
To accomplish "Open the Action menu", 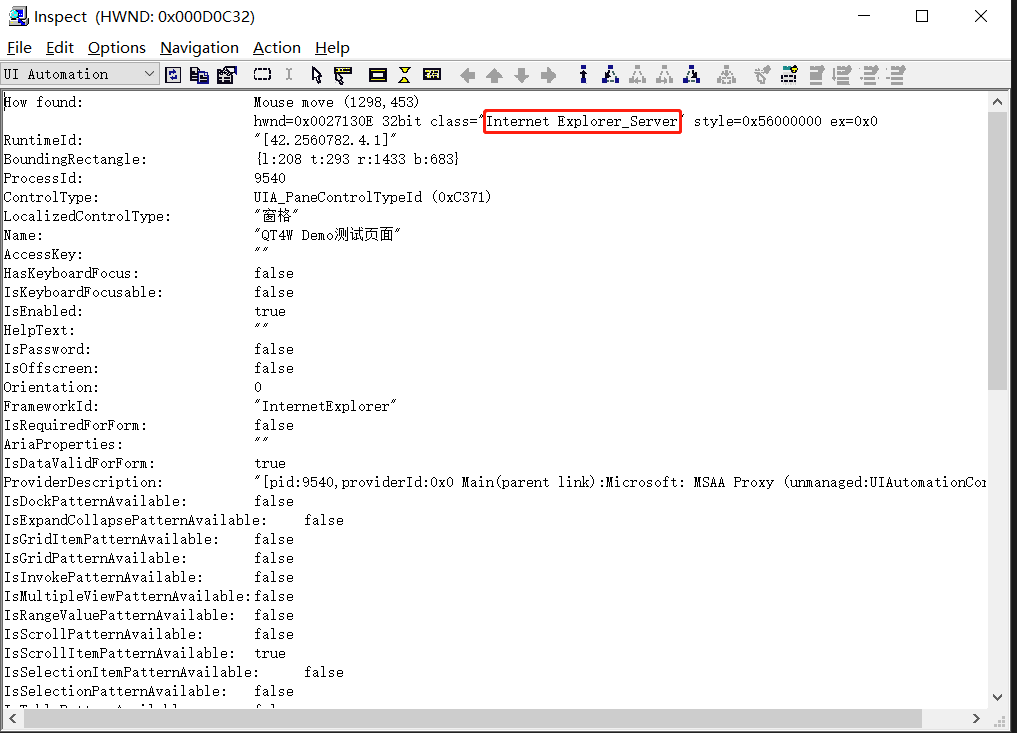I will [x=277, y=48].
